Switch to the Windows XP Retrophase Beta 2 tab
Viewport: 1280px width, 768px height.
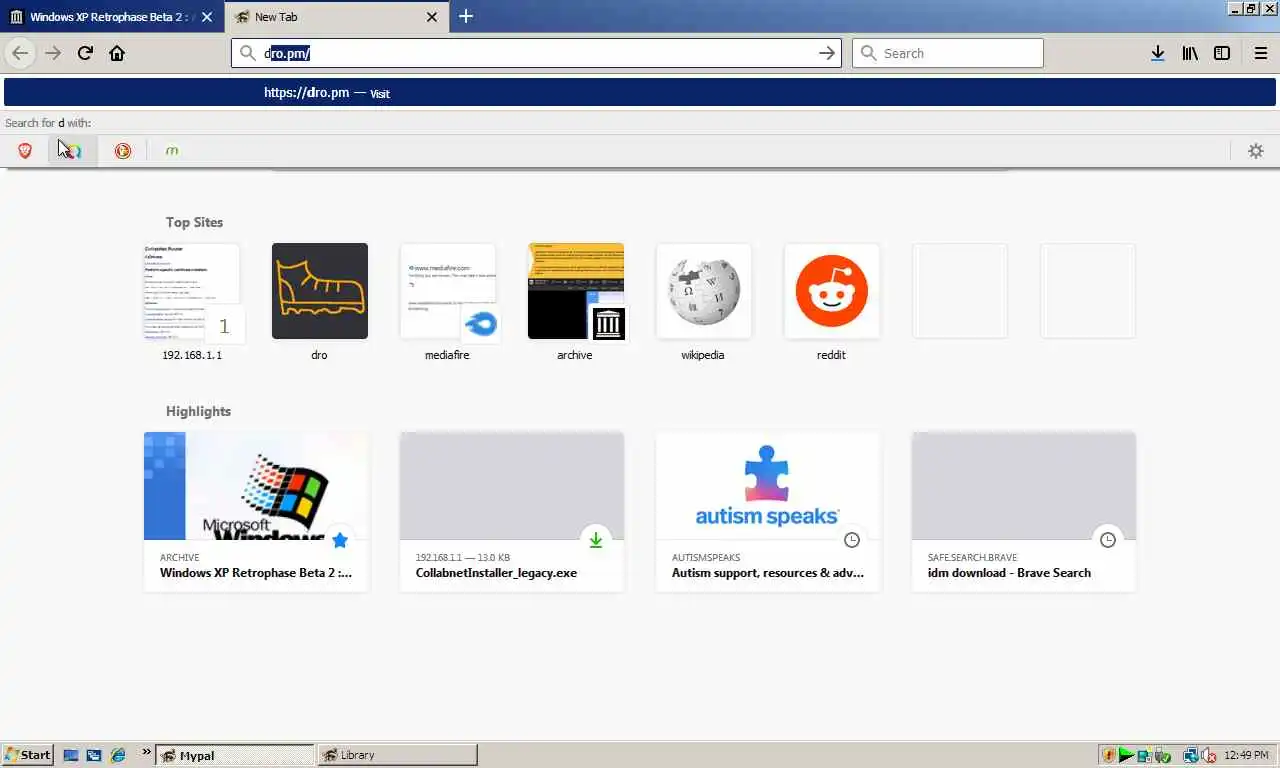point(111,17)
